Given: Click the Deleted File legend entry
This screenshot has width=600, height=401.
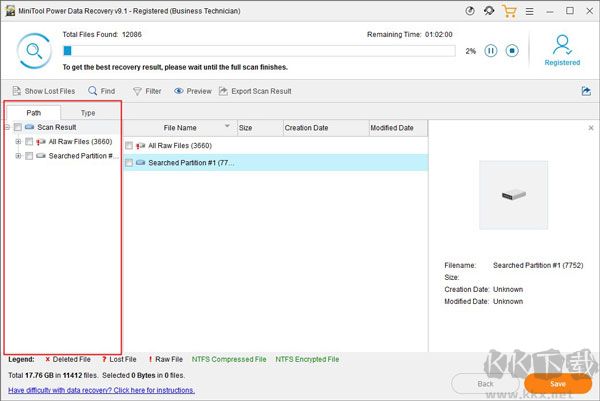Looking at the screenshot, I should coord(68,359).
